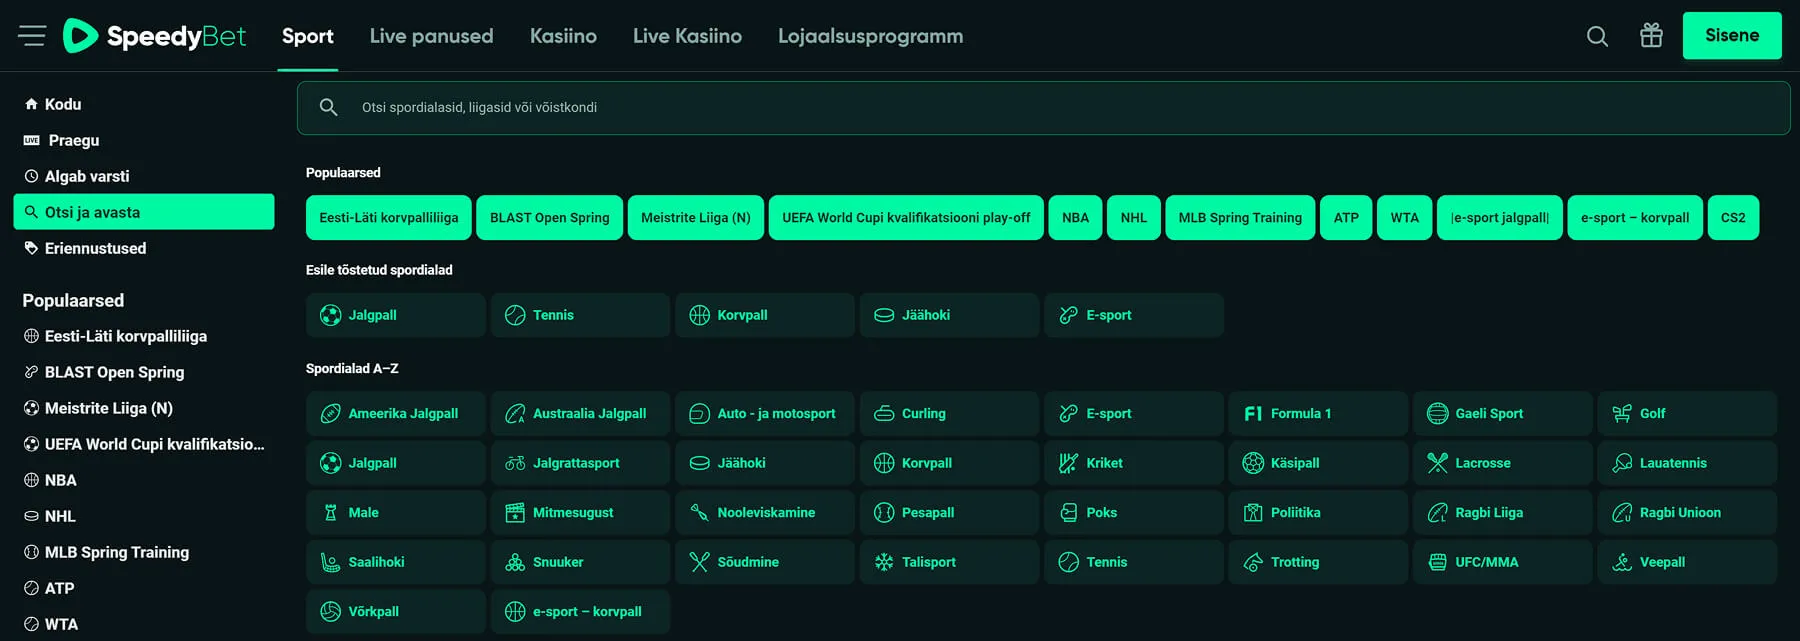Select the BLAST Open Spring chip

tap(549, 218)
